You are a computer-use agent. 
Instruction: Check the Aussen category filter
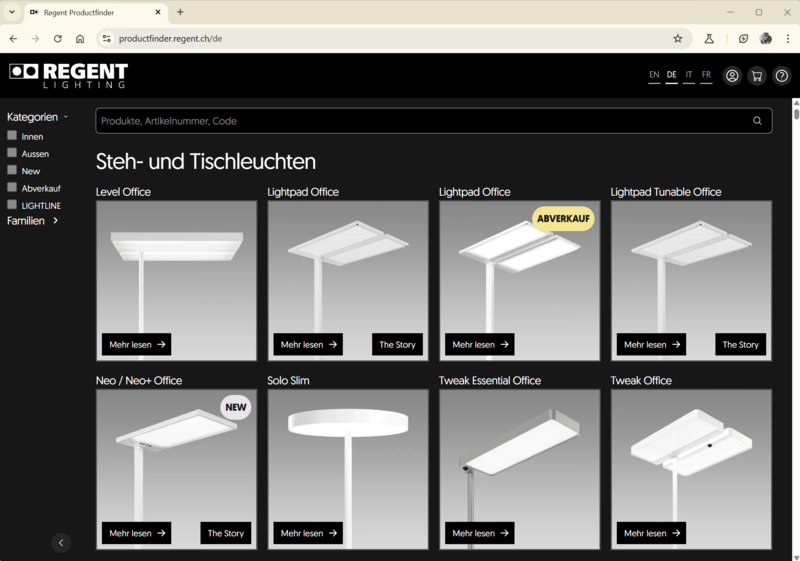(x=12, y=153)
